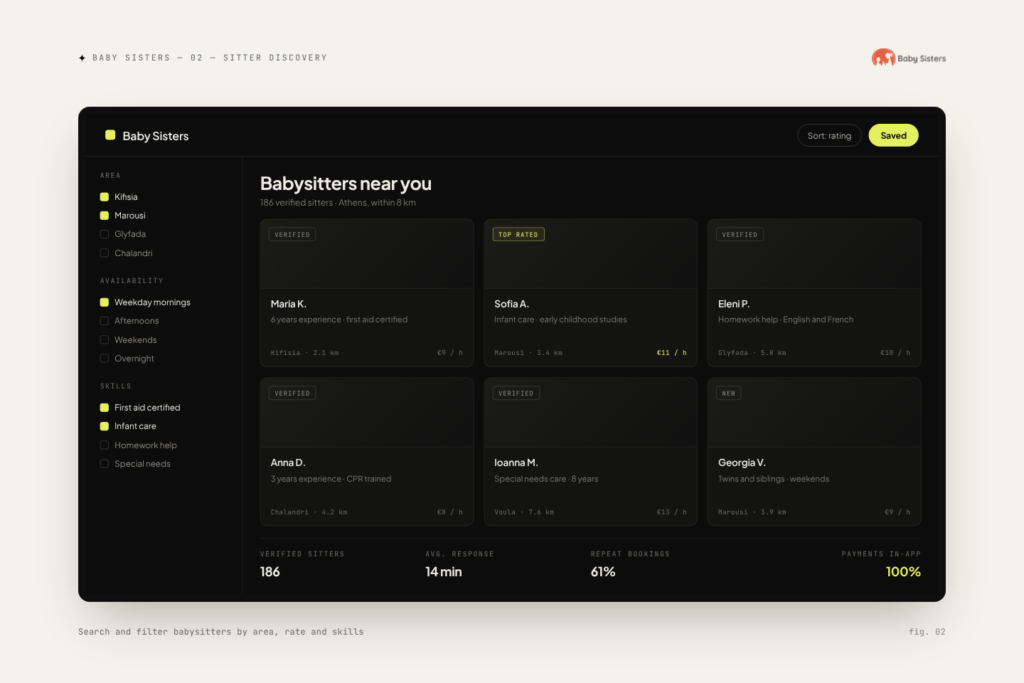This screenshot has width=1024, height=683.
Task: Select the name Maria K.
Action: click(x=288, y=304)
